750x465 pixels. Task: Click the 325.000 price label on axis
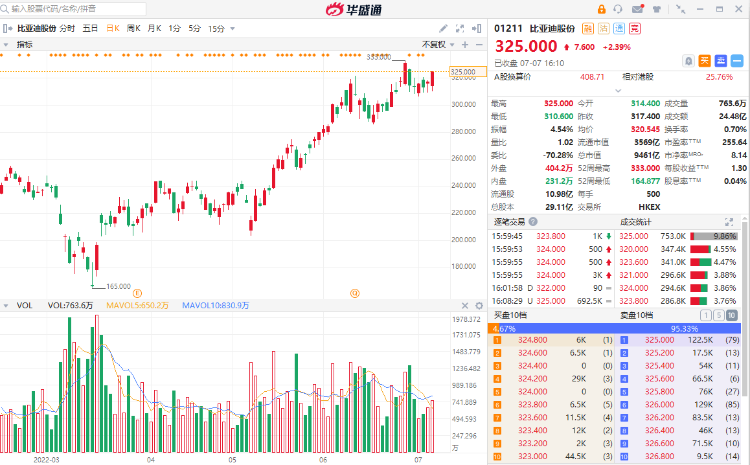pyautogui.click(x=468, y=72)
